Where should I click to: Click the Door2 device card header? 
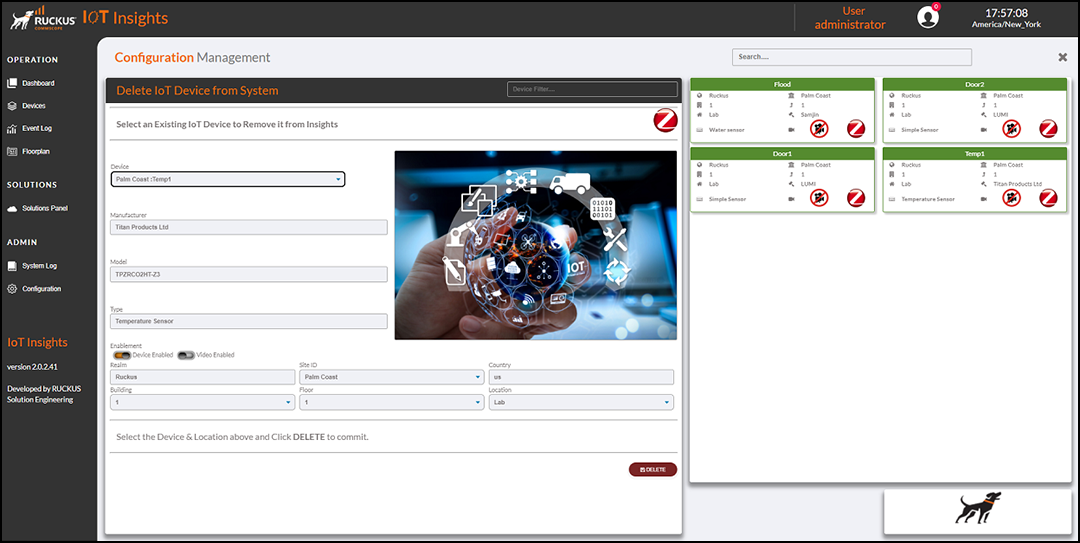pos(975,84)
